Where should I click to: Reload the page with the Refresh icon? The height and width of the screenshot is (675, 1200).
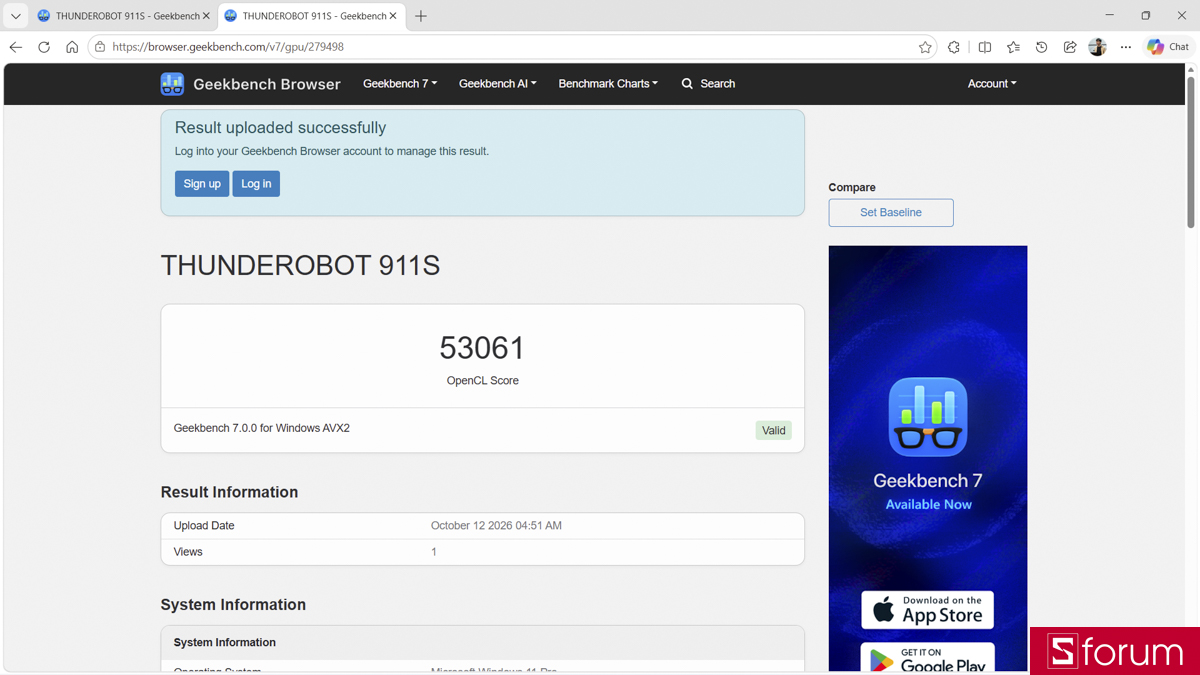[x=44, y=47]
